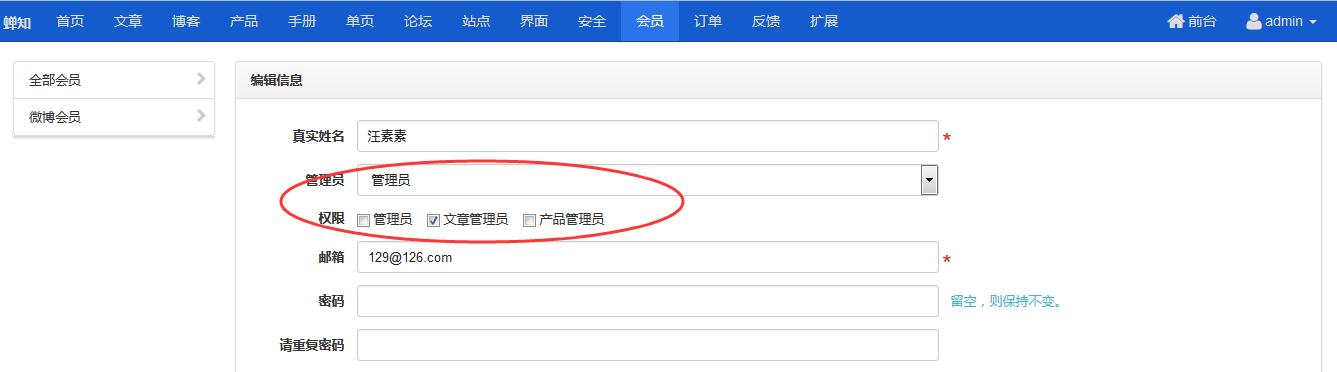Open the 管理员 role dropdown arrow
Screen dimensions: 1337x372
click(929, 180)
